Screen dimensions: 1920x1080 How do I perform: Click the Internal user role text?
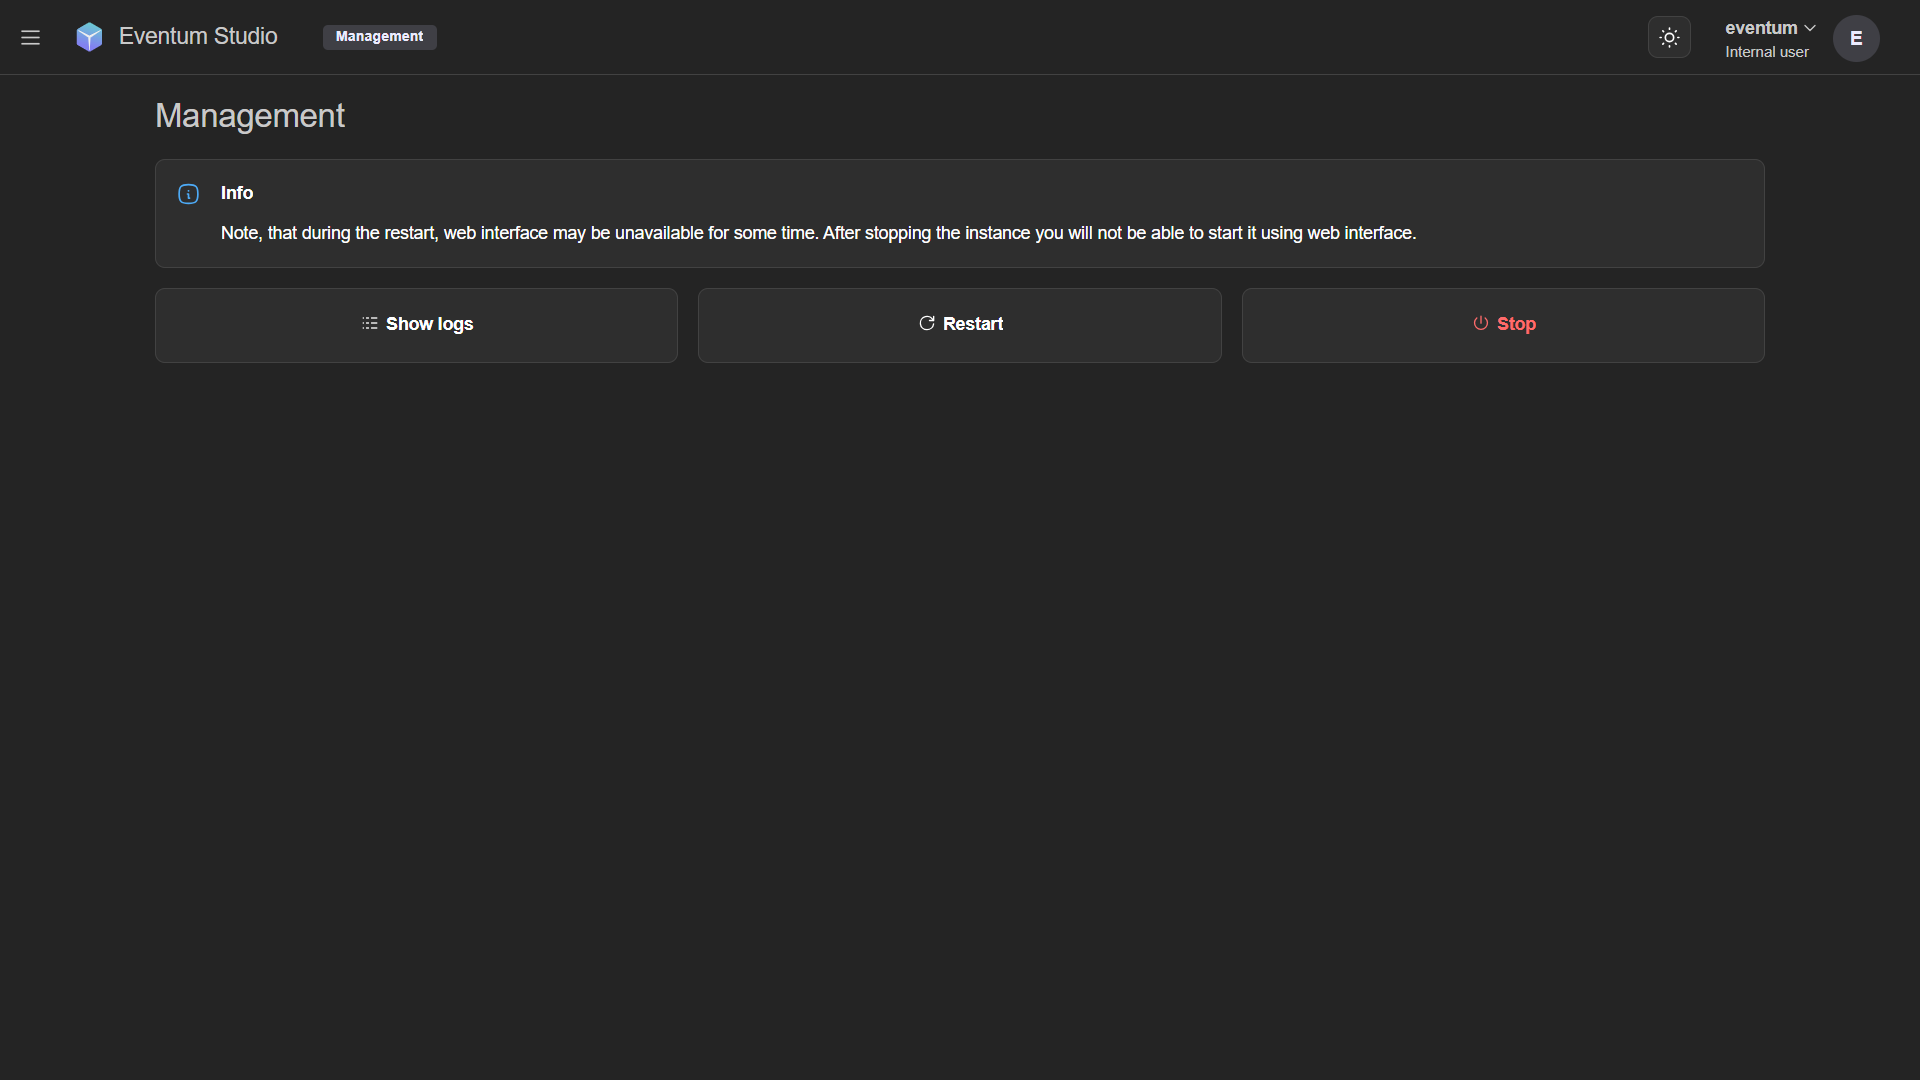coord(1766,52)
